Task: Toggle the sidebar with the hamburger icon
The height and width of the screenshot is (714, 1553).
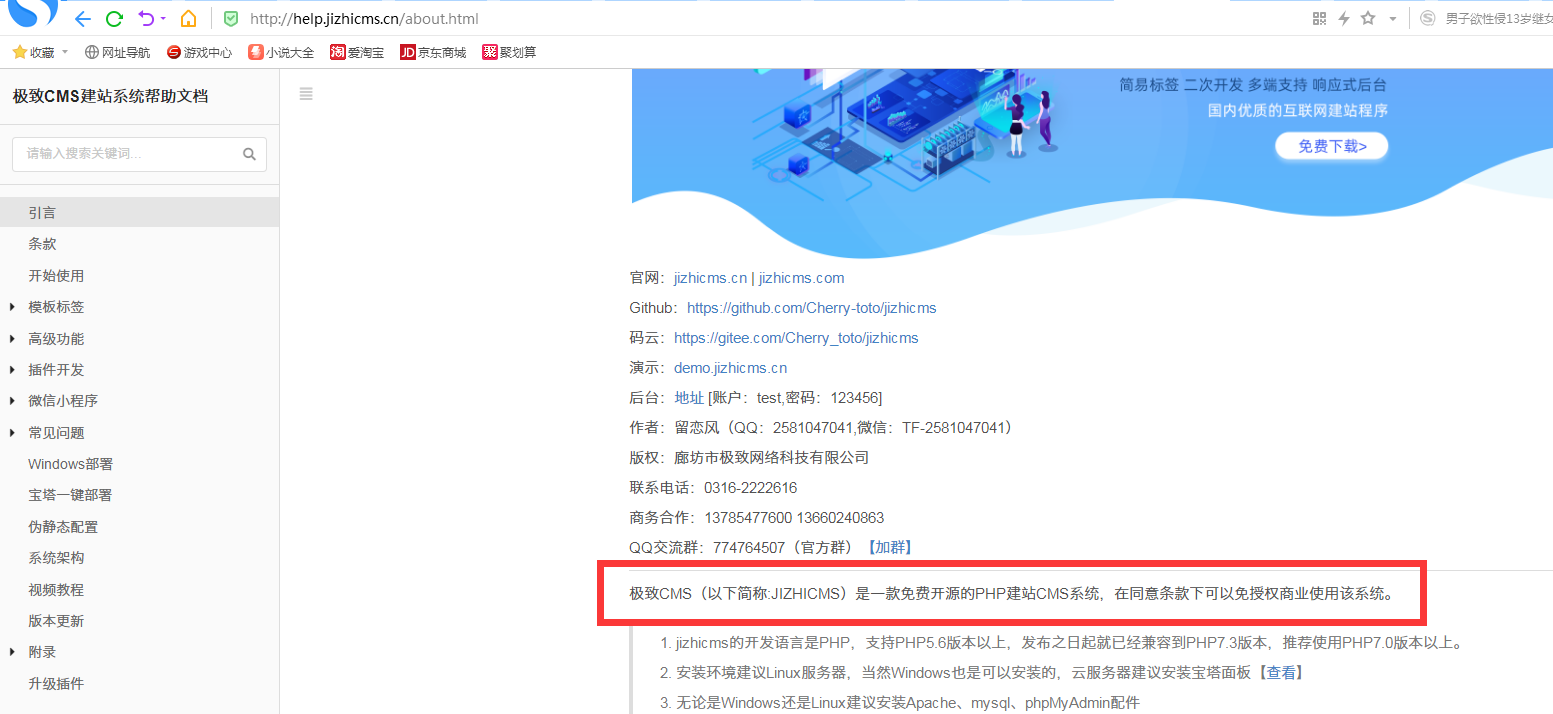Action: pyautogui.click(x=306, y=93)
